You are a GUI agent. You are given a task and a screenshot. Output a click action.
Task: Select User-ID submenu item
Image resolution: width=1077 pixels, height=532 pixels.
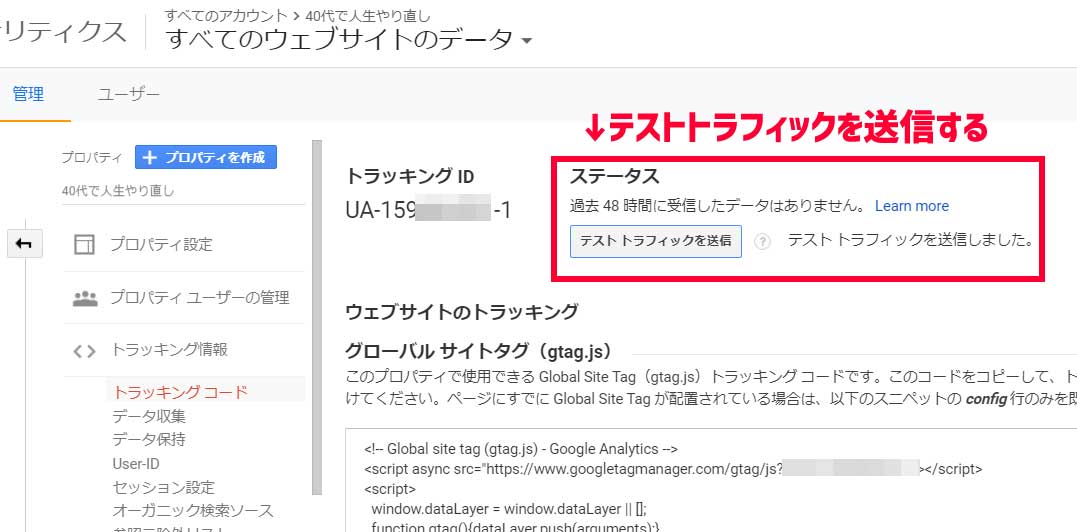click(136, 464)
